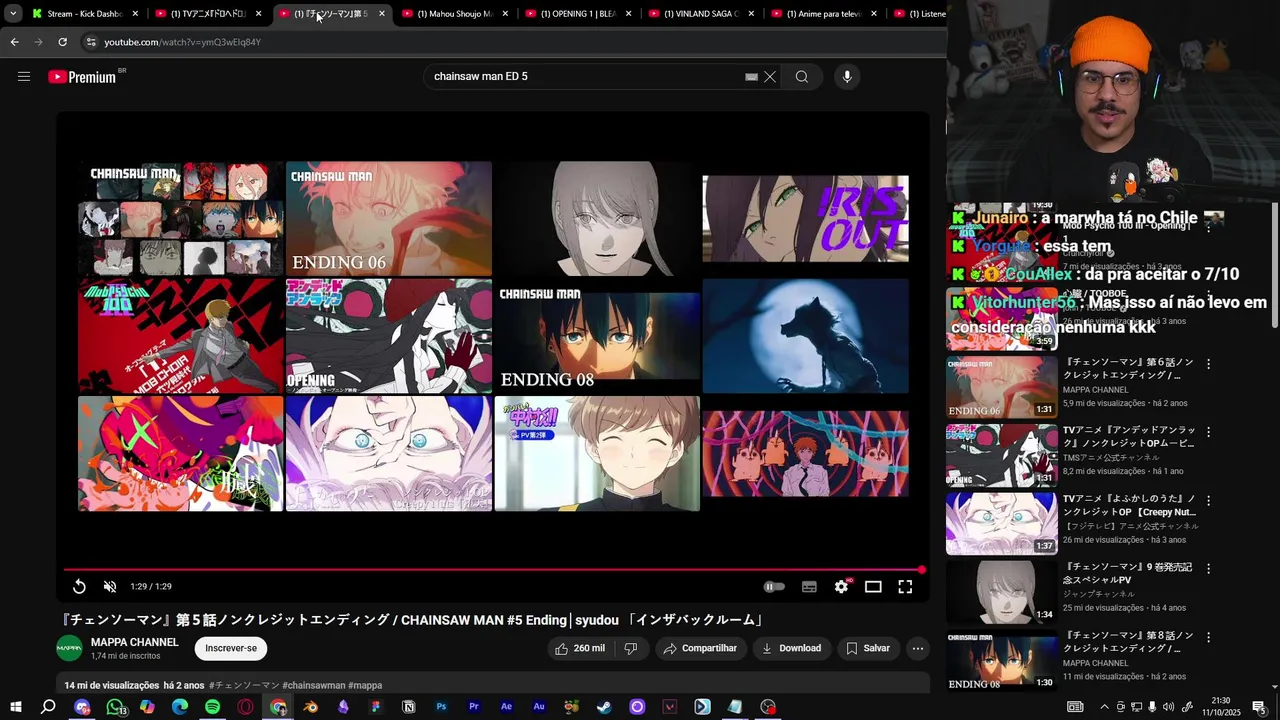
Task: Switch to the Stream - Kick Dashboard tab
Action: pos(85,14)
